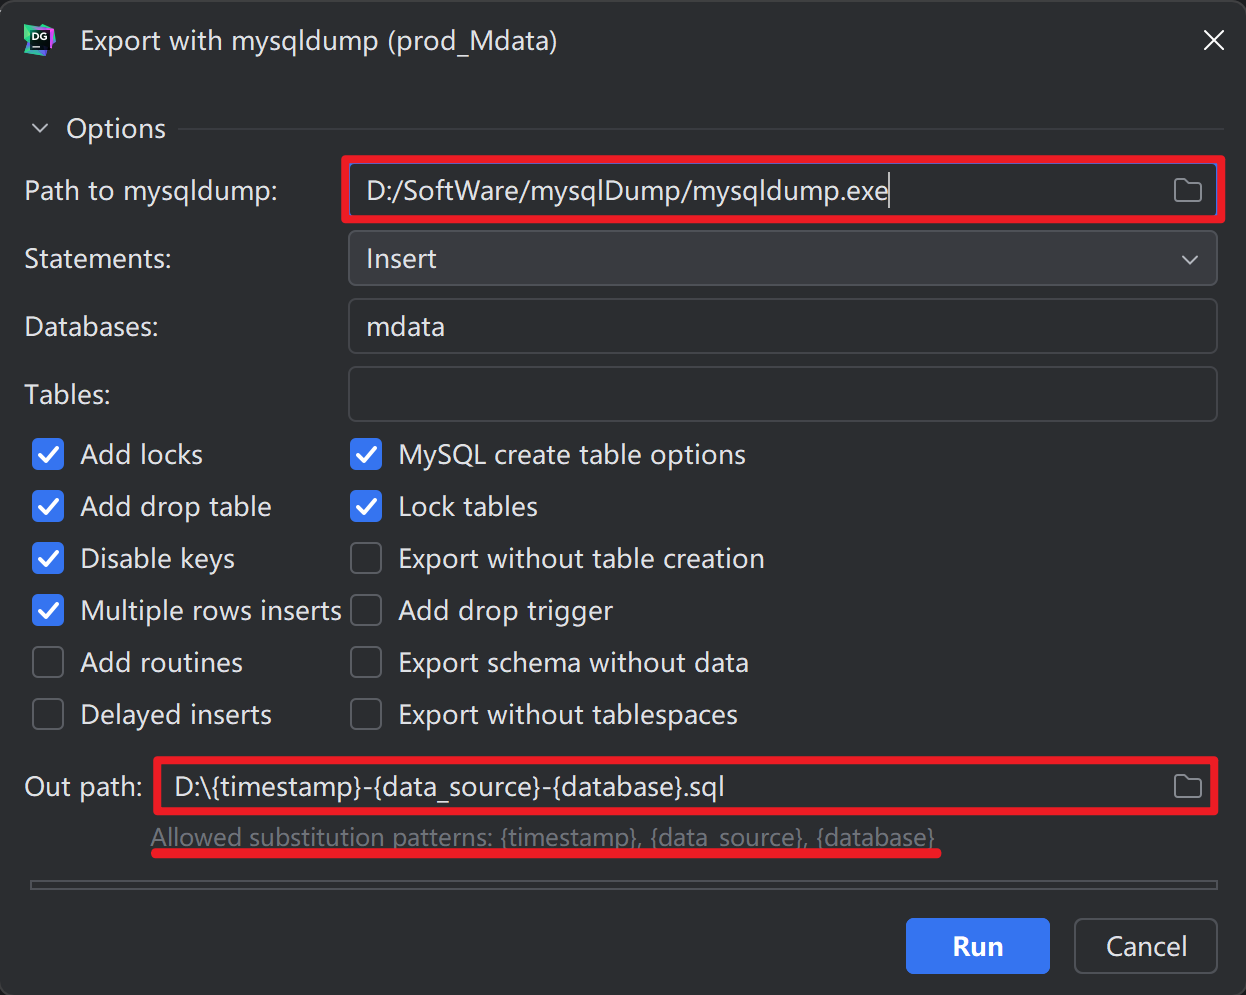Disable the Disable keys option
1246x995 pixels.
coord(48,559)
